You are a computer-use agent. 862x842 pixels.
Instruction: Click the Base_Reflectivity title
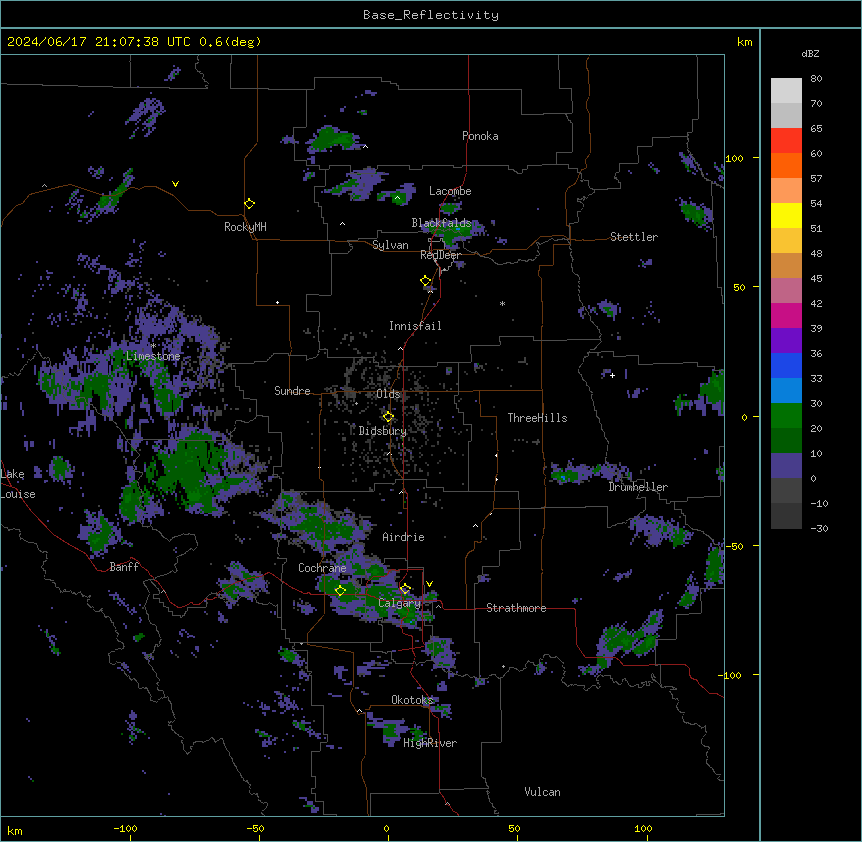pyautogui.click(x=431, y=15)
